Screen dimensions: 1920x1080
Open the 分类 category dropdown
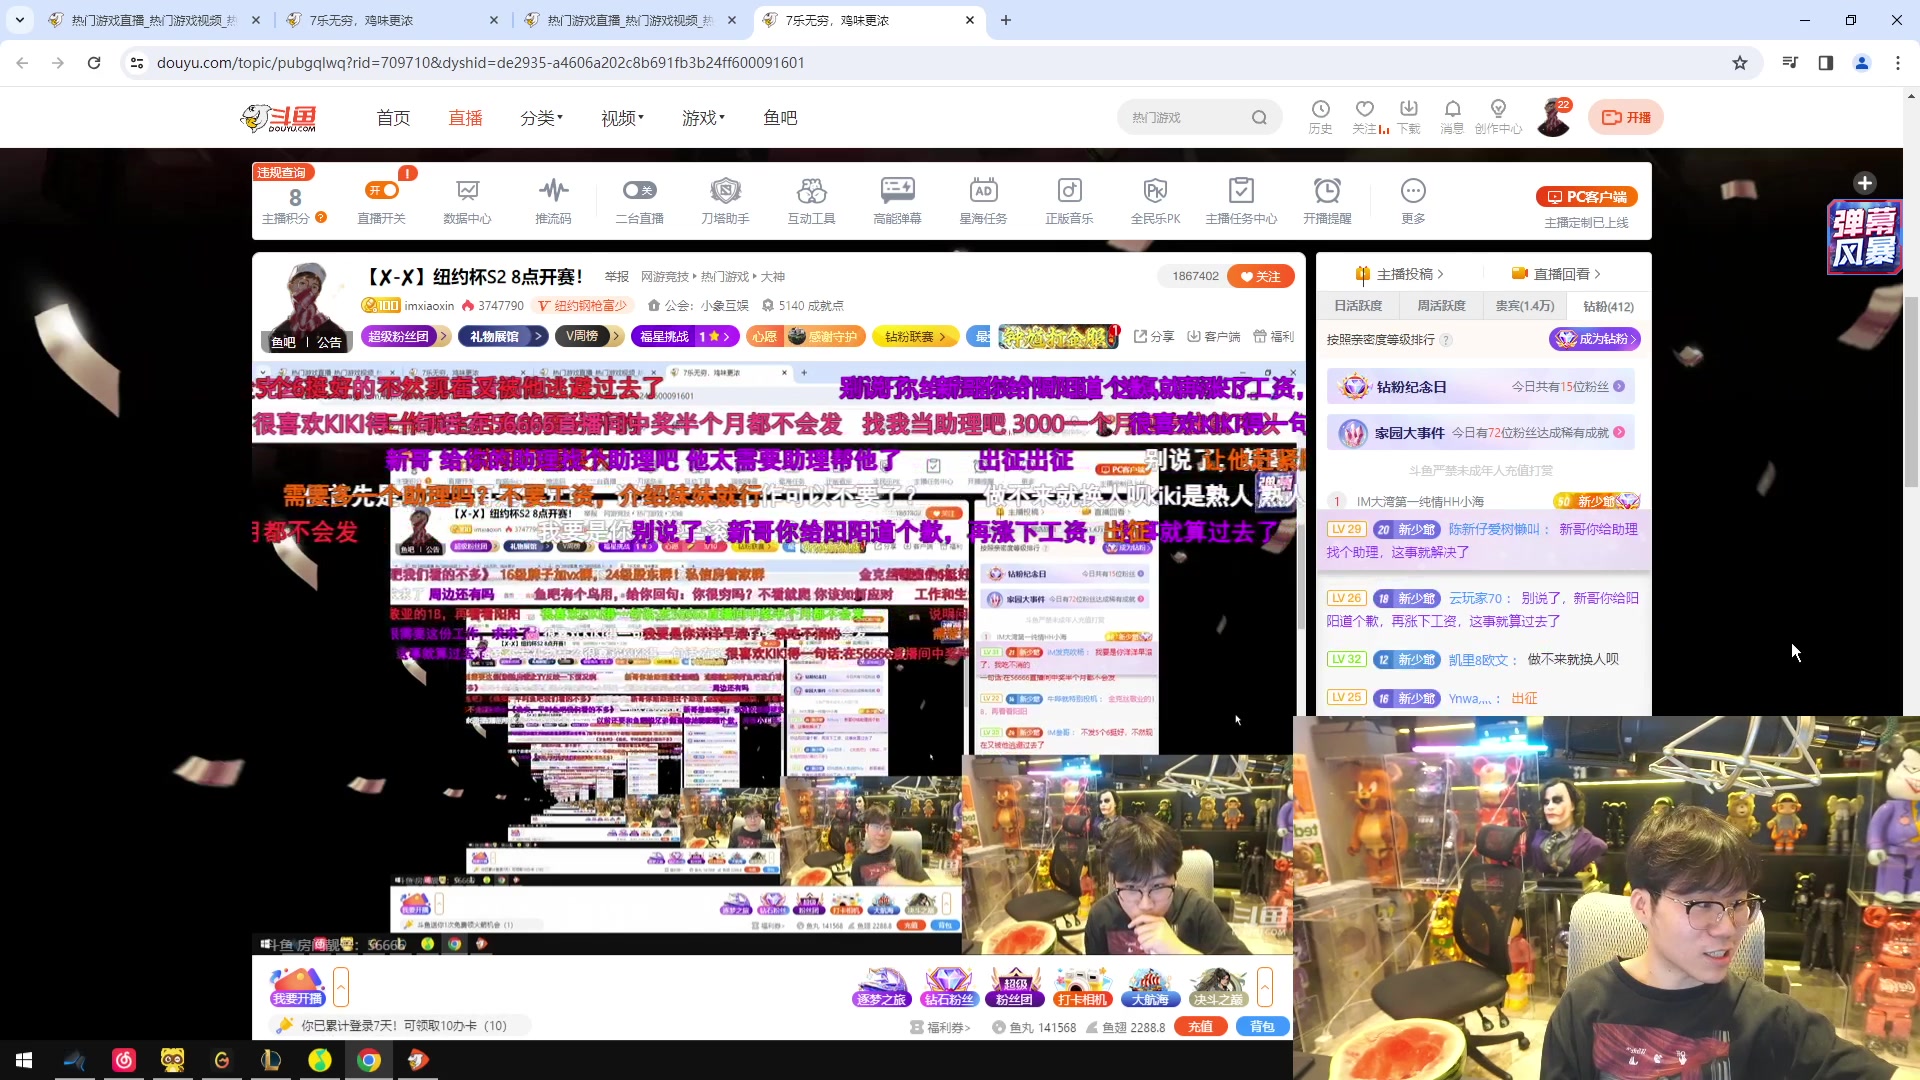tap(540, 117)
